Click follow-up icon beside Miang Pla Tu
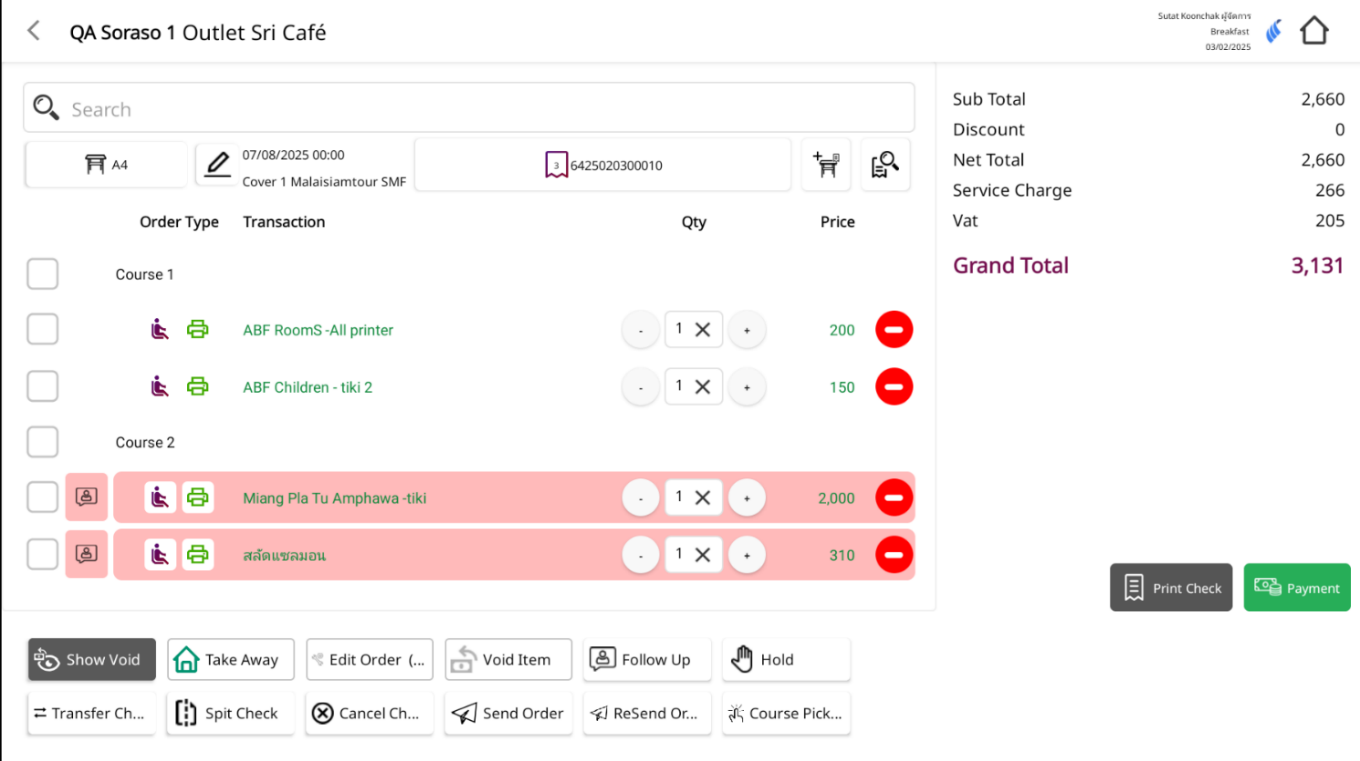This screenshot has width=1360, height=761. click(x=87, y=497)
